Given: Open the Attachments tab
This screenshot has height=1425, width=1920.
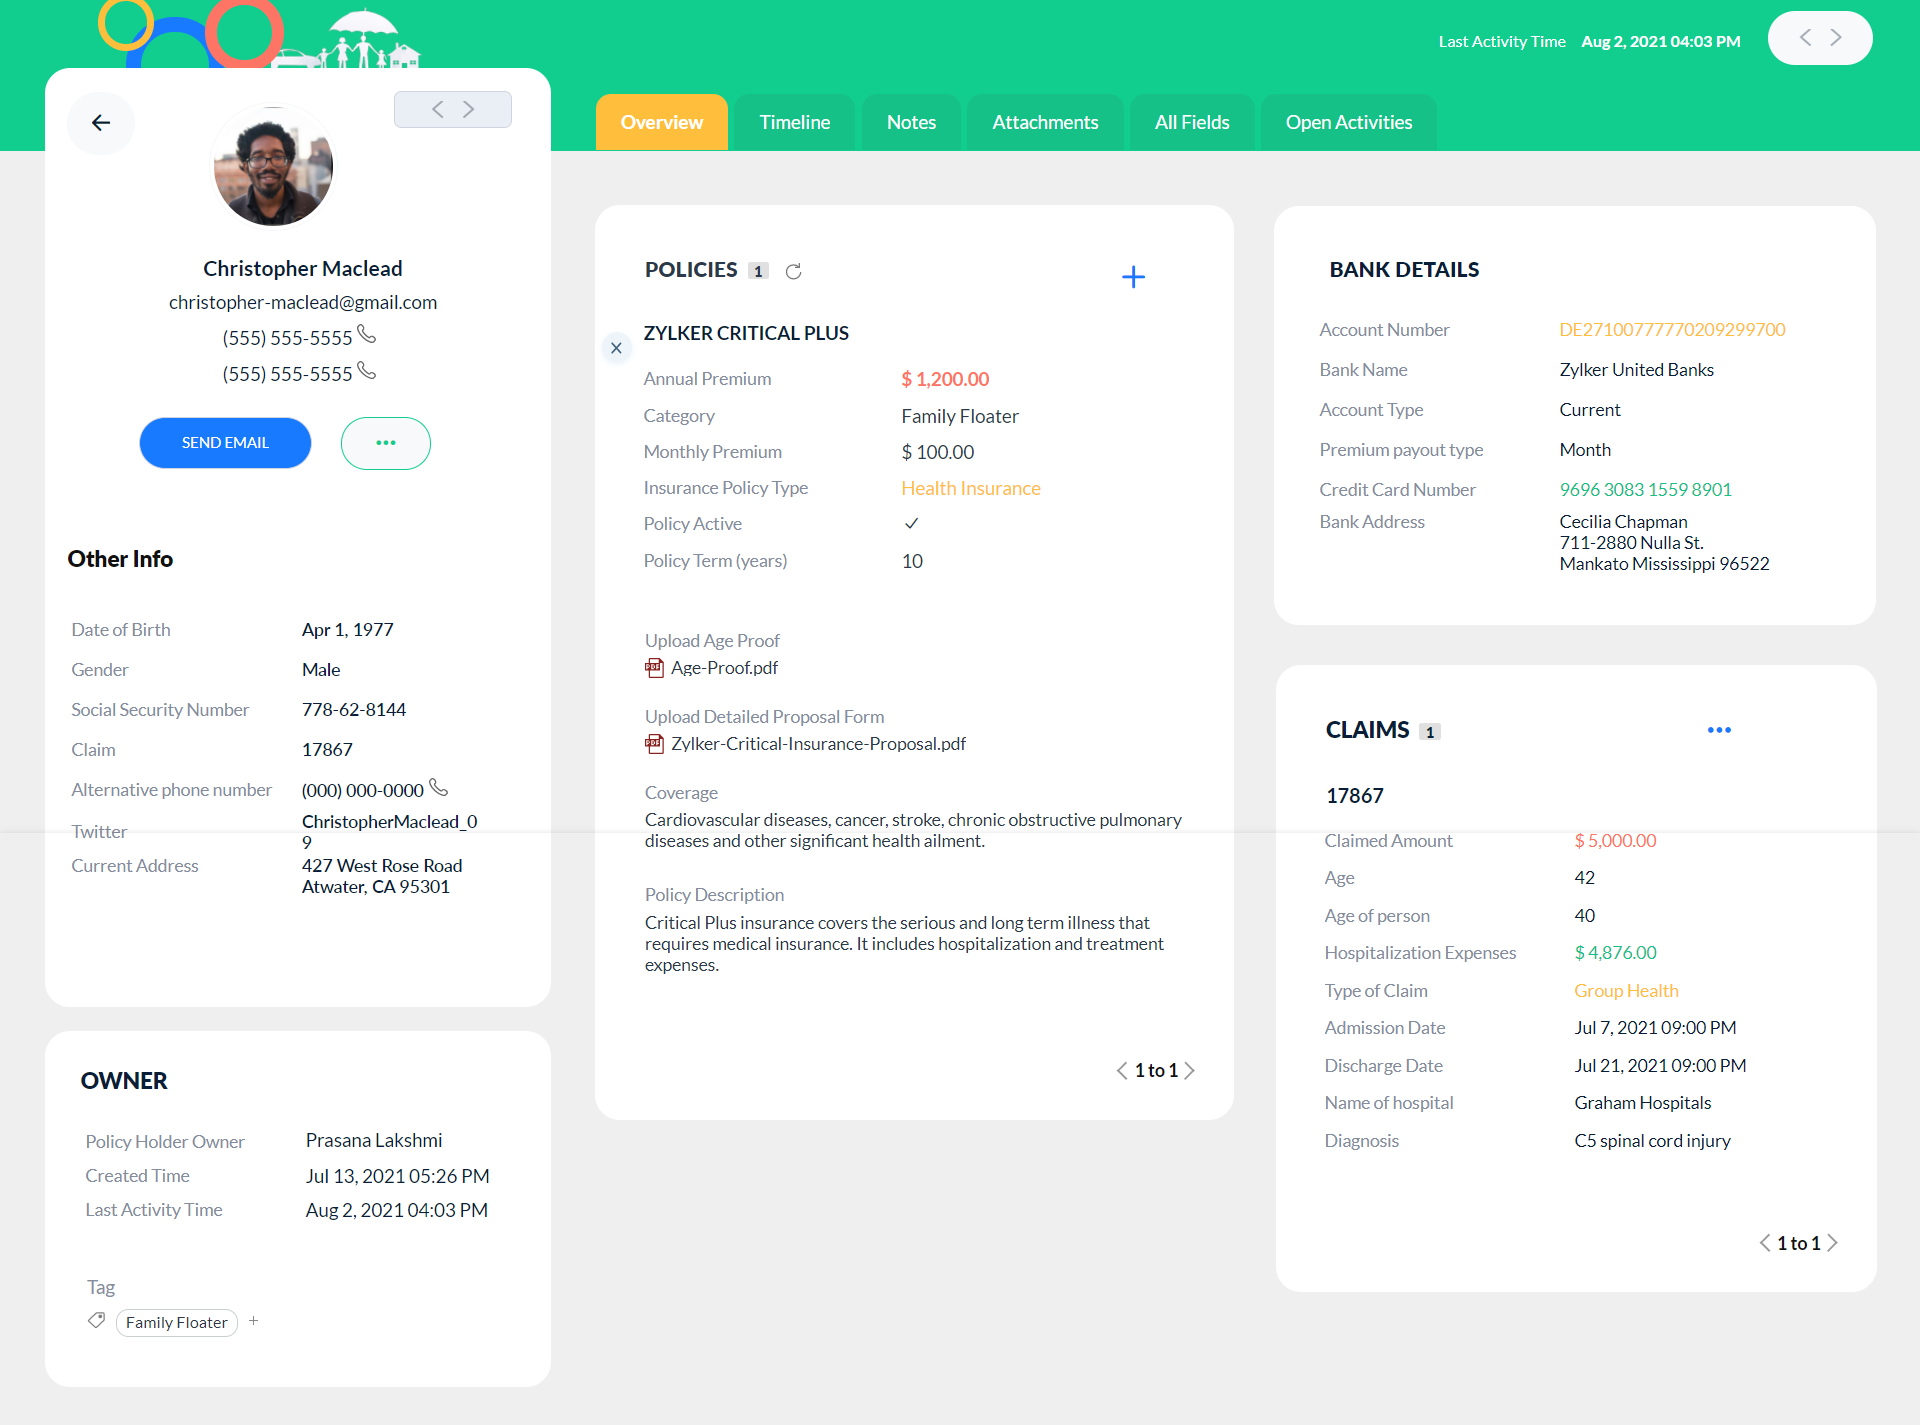Looking at the screenshot, I should 1044,122.
